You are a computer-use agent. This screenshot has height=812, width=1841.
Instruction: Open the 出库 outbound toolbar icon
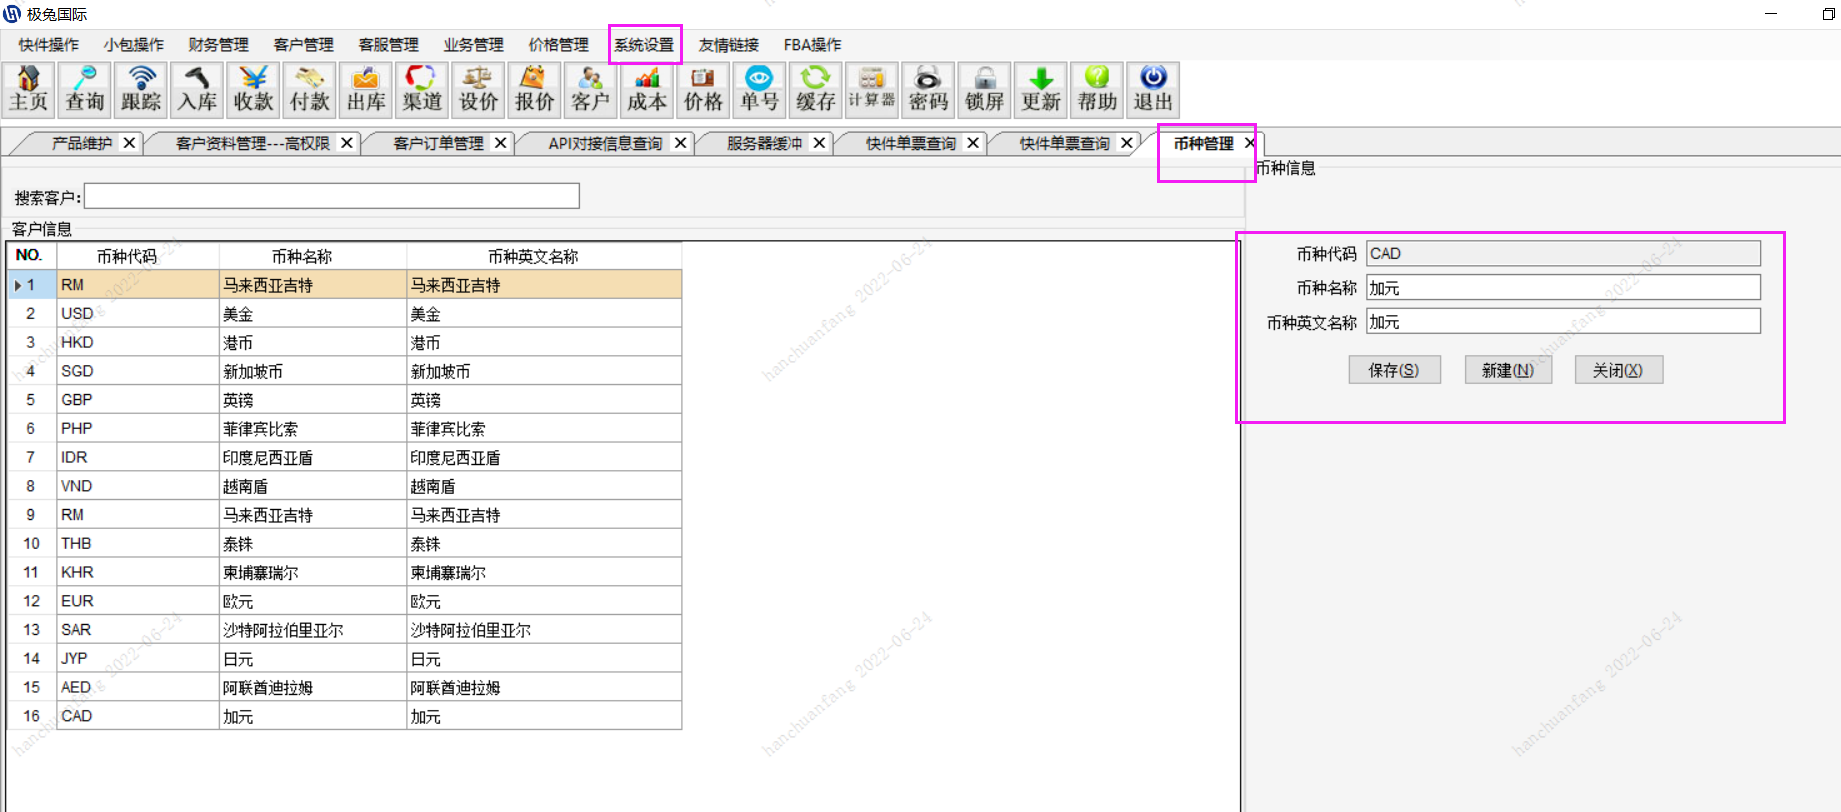point(366,90)
